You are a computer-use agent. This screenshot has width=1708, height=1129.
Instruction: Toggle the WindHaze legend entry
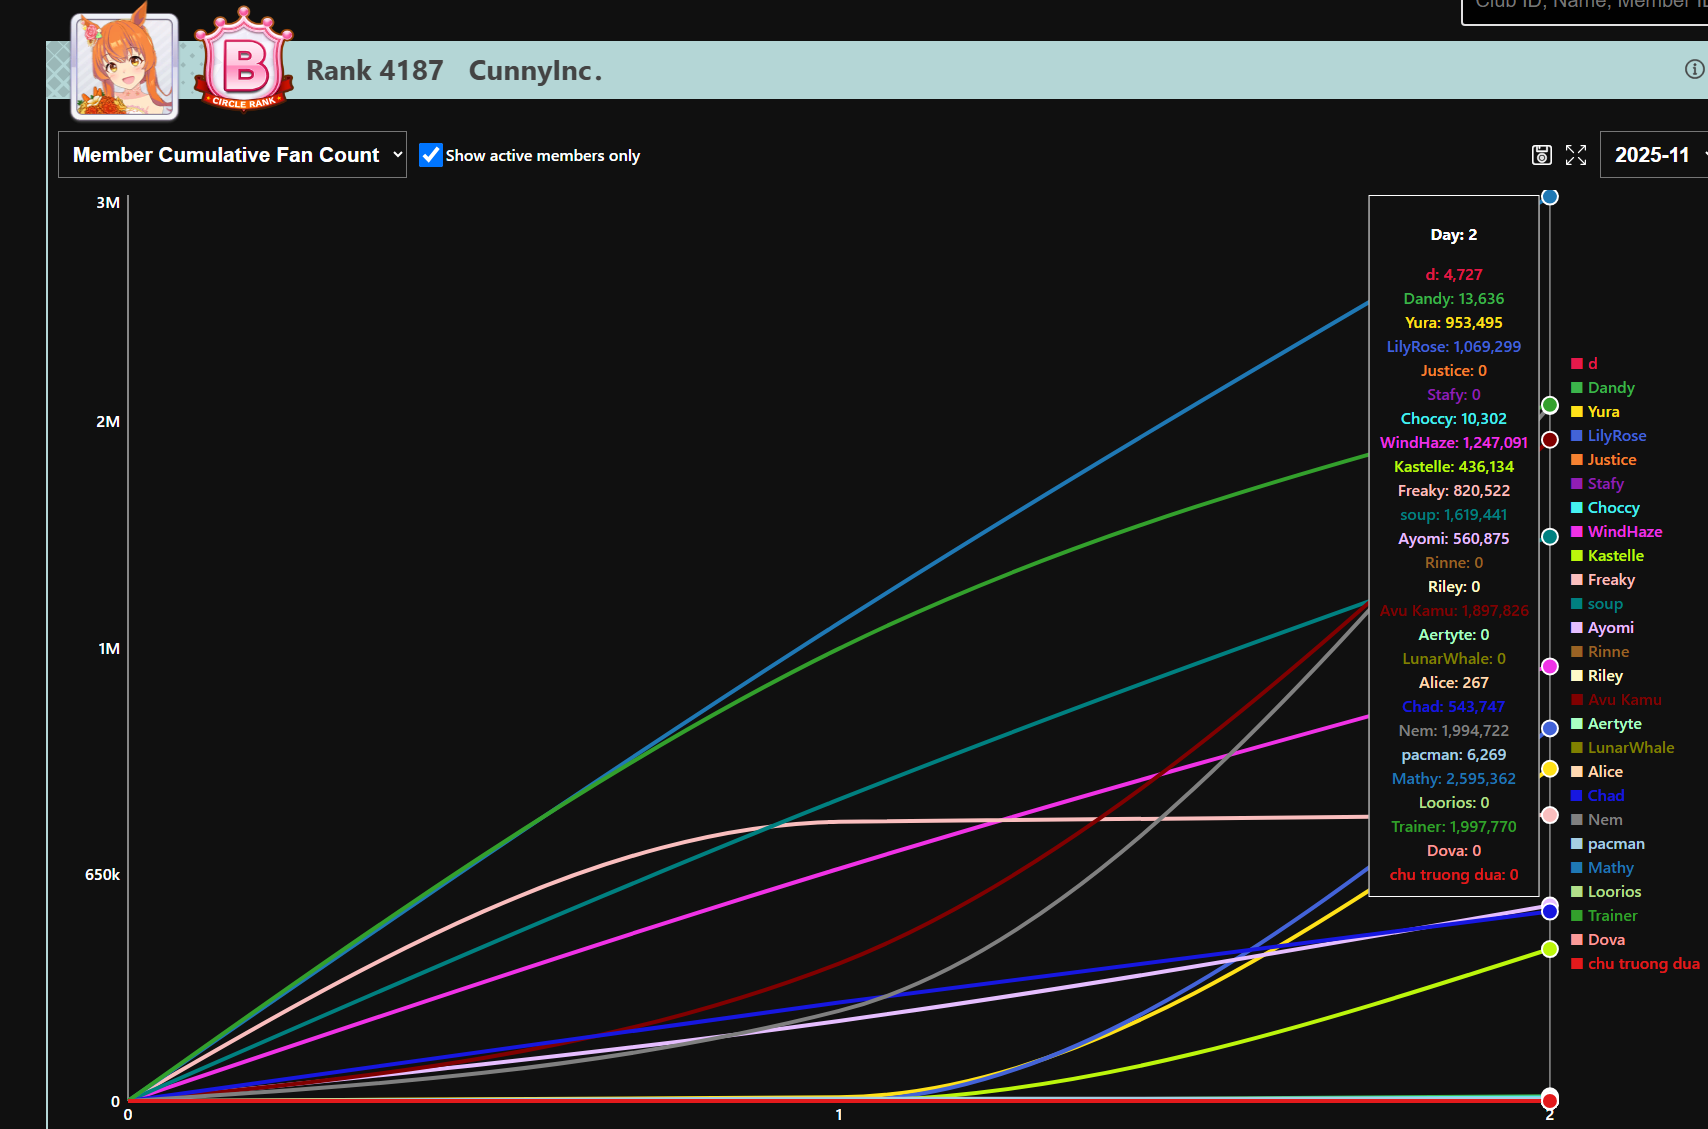click(x=1616, y=532)
